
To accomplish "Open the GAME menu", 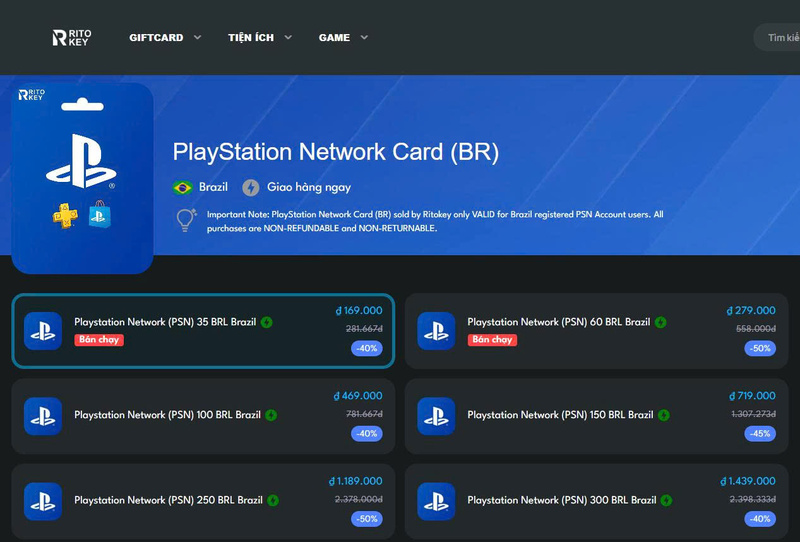I will point(334,38).
